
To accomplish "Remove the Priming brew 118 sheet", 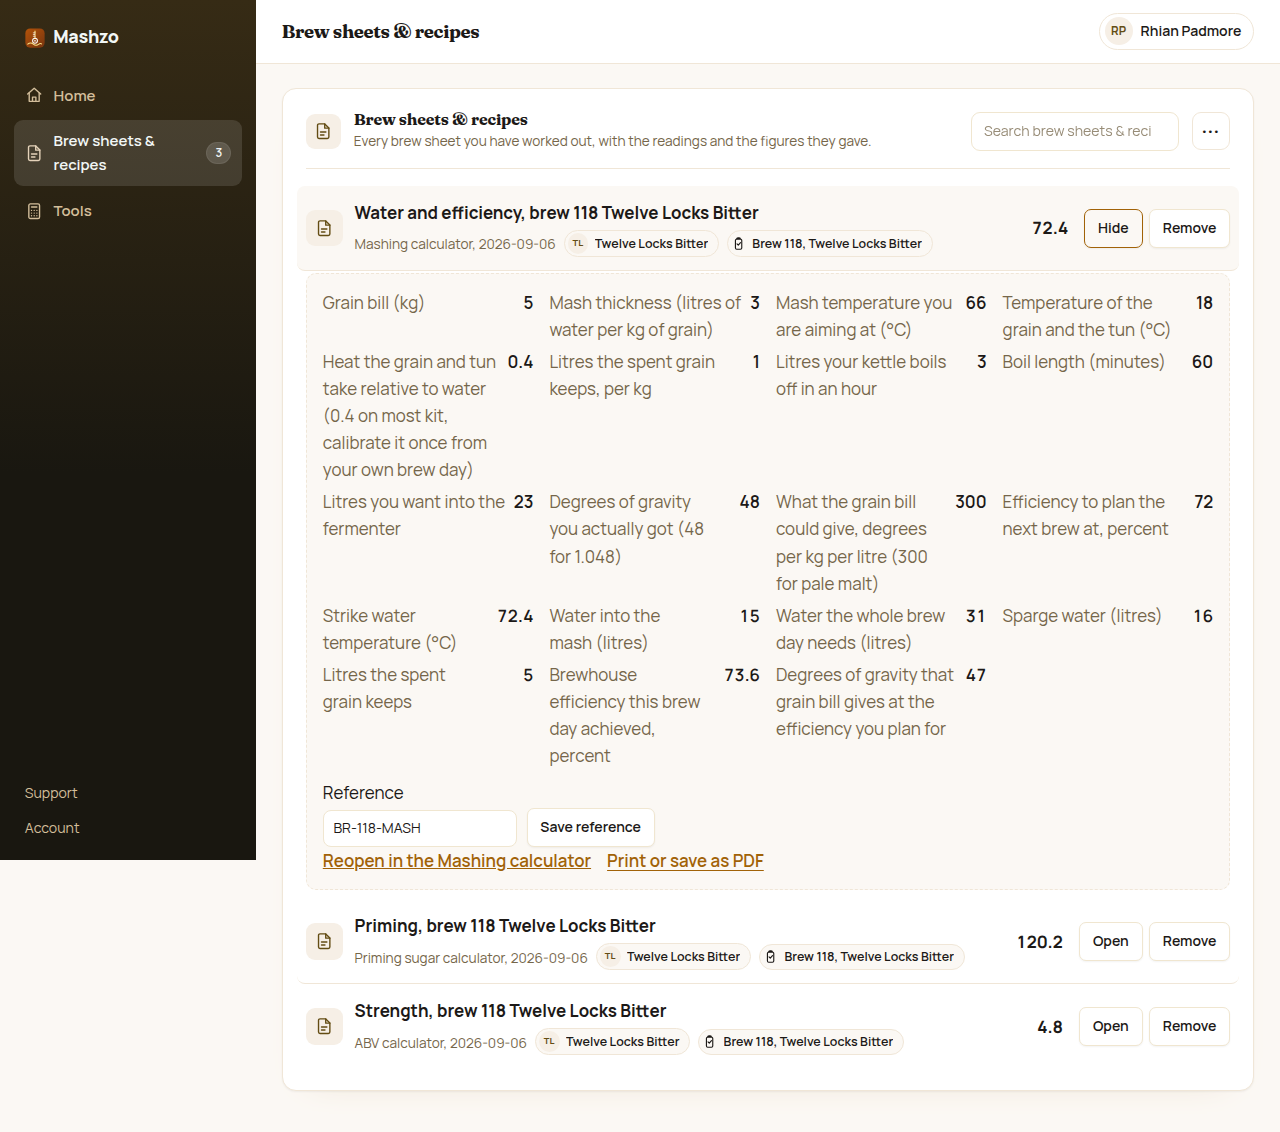I will (1189, 941).
